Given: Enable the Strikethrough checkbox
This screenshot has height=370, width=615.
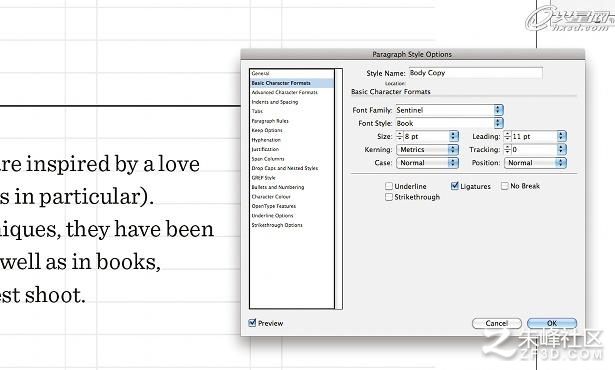Looking at the screenshot, I should 389,197.
